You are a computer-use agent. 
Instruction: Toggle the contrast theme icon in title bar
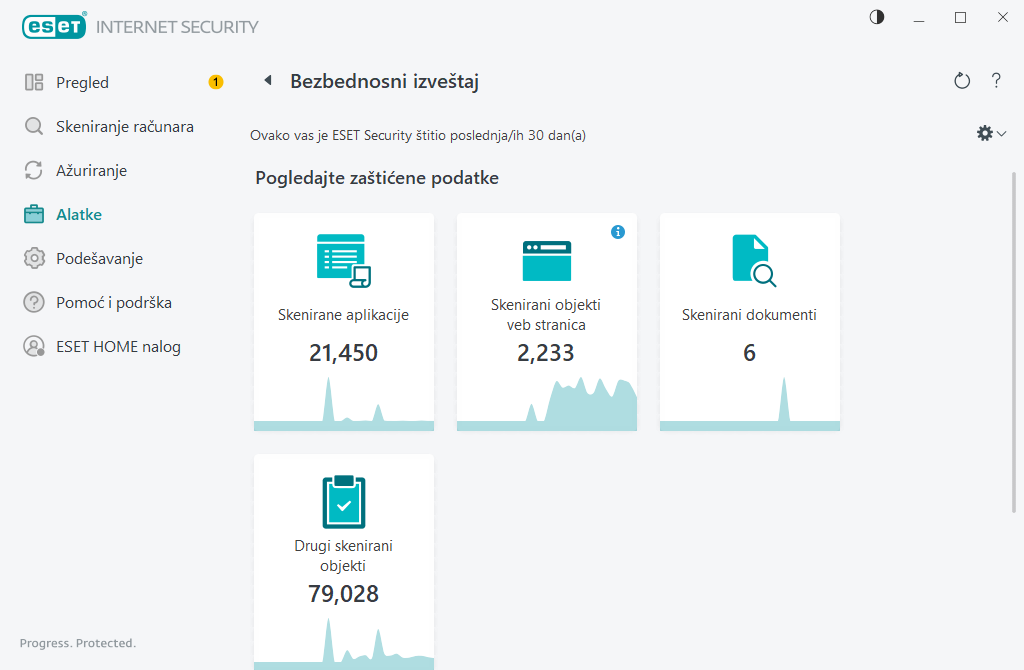(x=877, y=17)
